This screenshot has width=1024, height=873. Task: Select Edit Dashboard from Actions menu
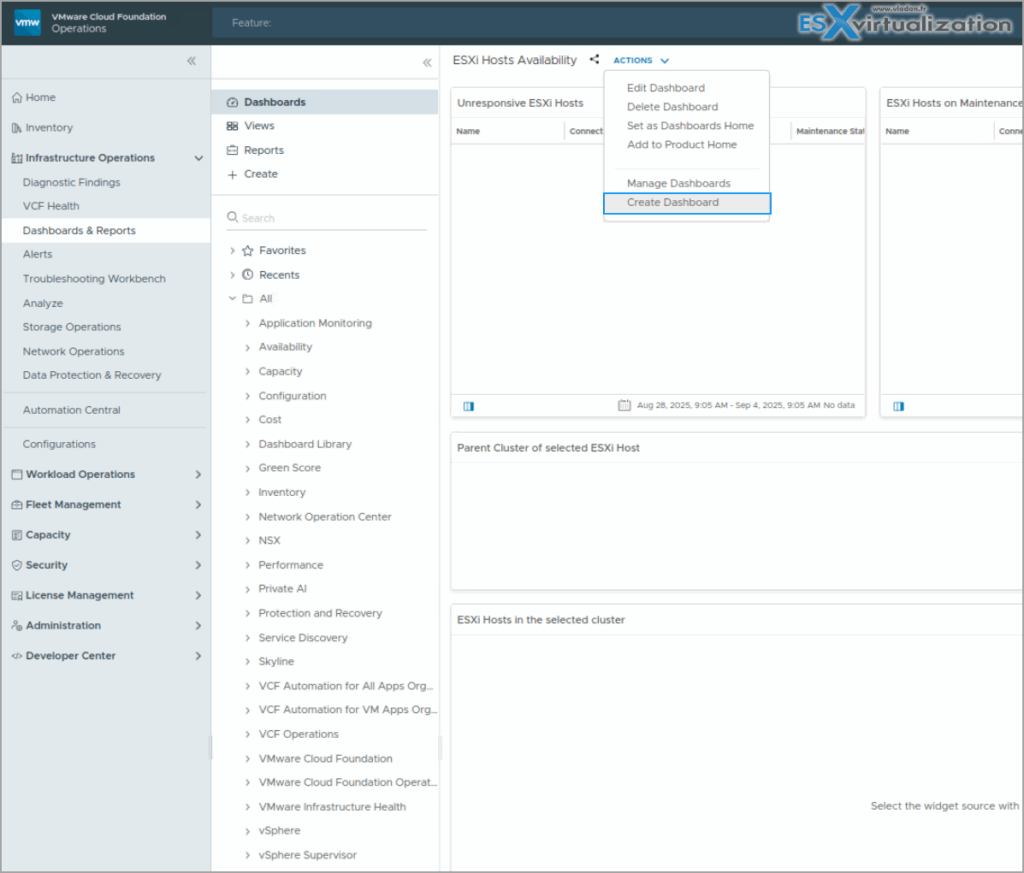point(665,88)
